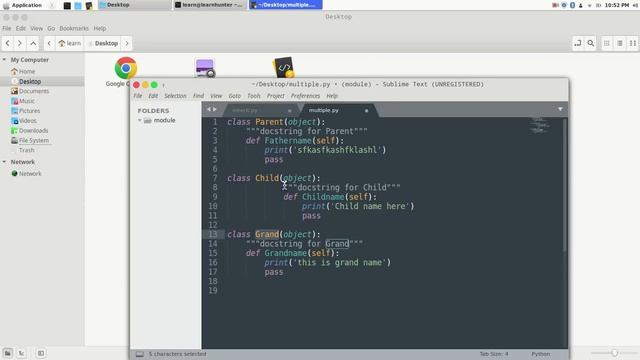The image size is (640, 360).
Task: Show tree view in file manager sidebar
Action: click(x=21, y=353)
